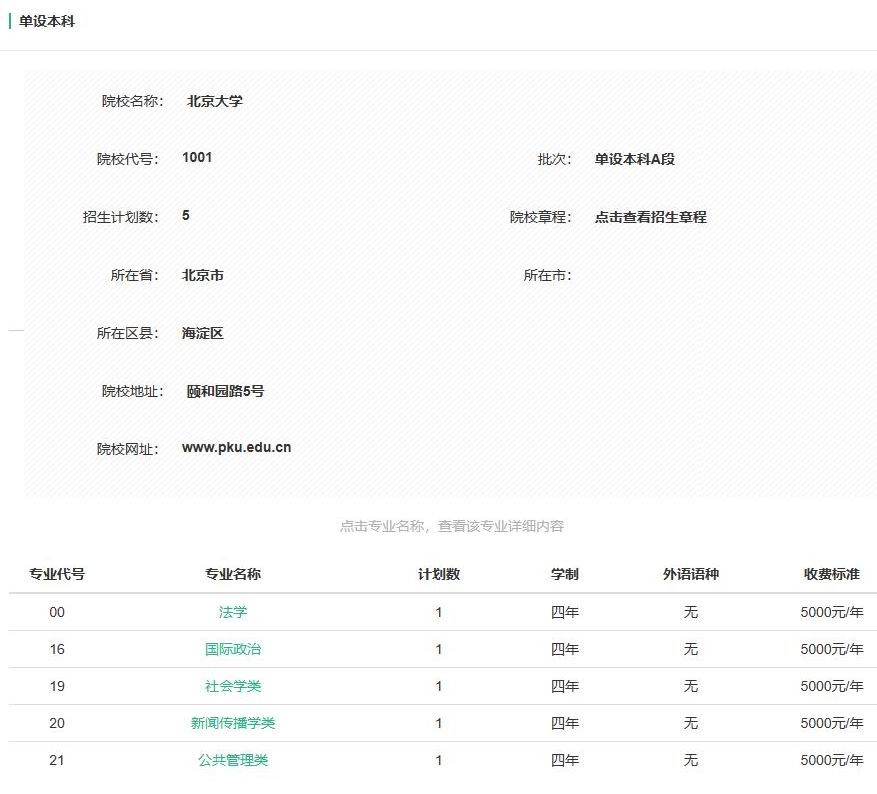Click 点击查看招生章程 to view admission rules
Viewport: 877px width, 794px height.
[x=650, y=217]
